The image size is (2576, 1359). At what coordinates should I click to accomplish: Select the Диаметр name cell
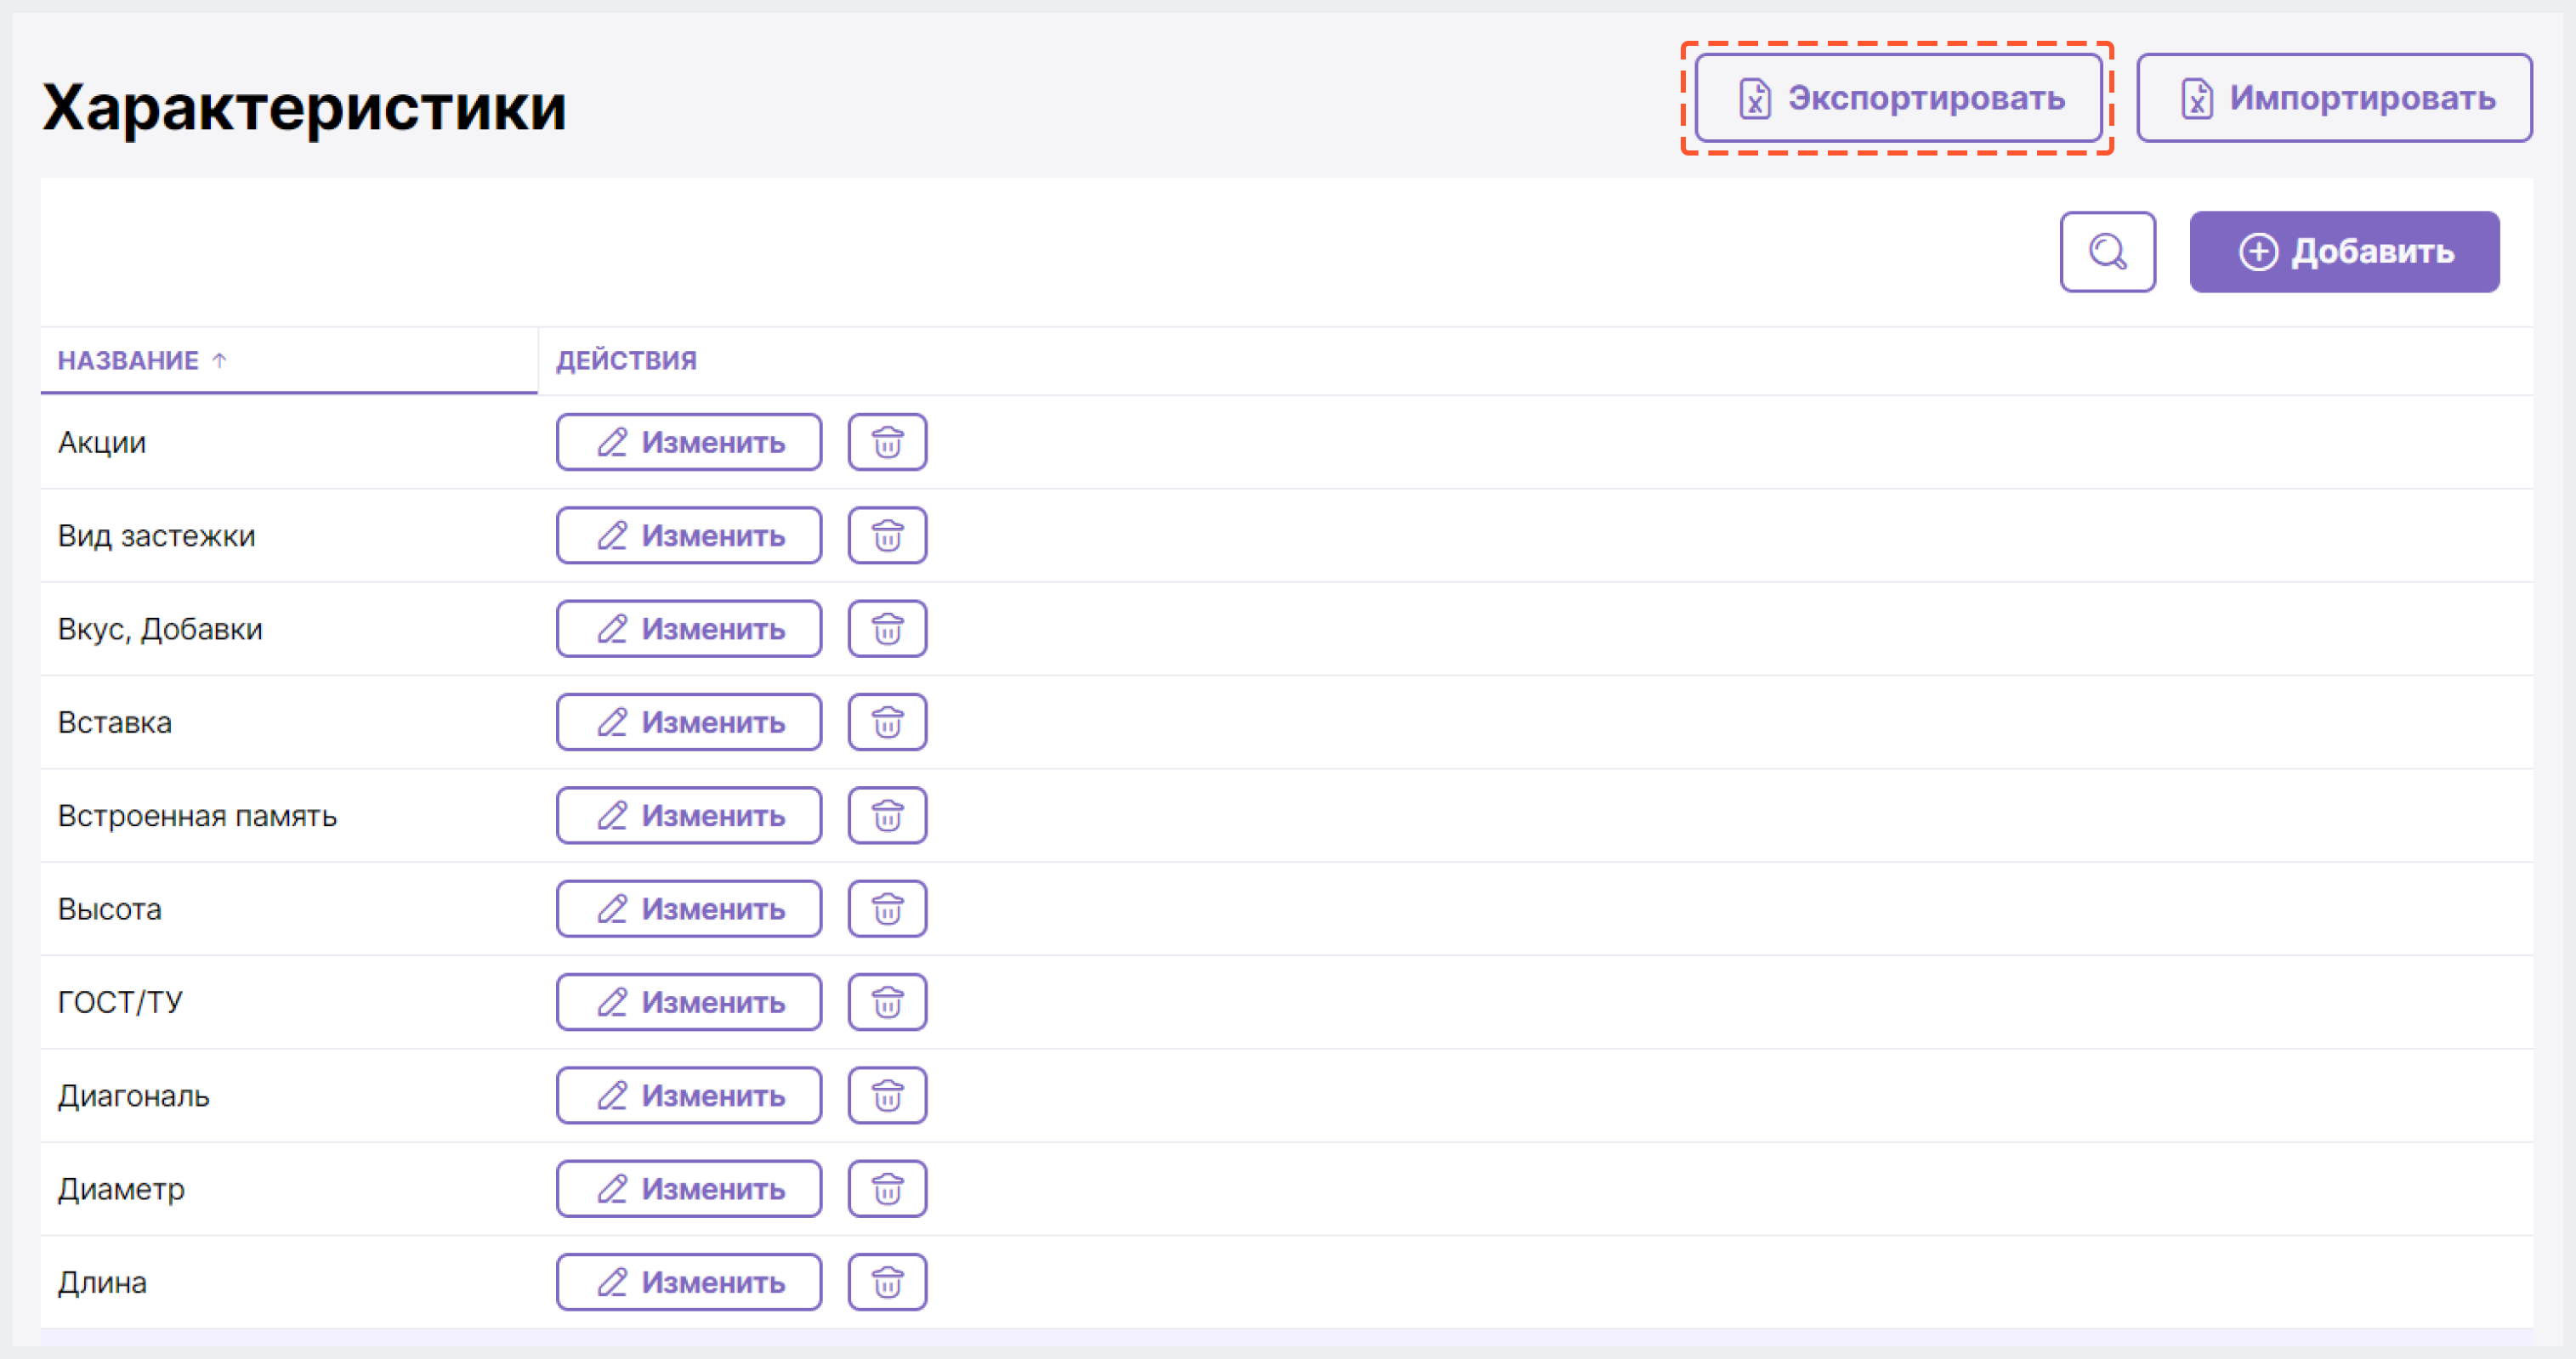[x=289, y=1189]
